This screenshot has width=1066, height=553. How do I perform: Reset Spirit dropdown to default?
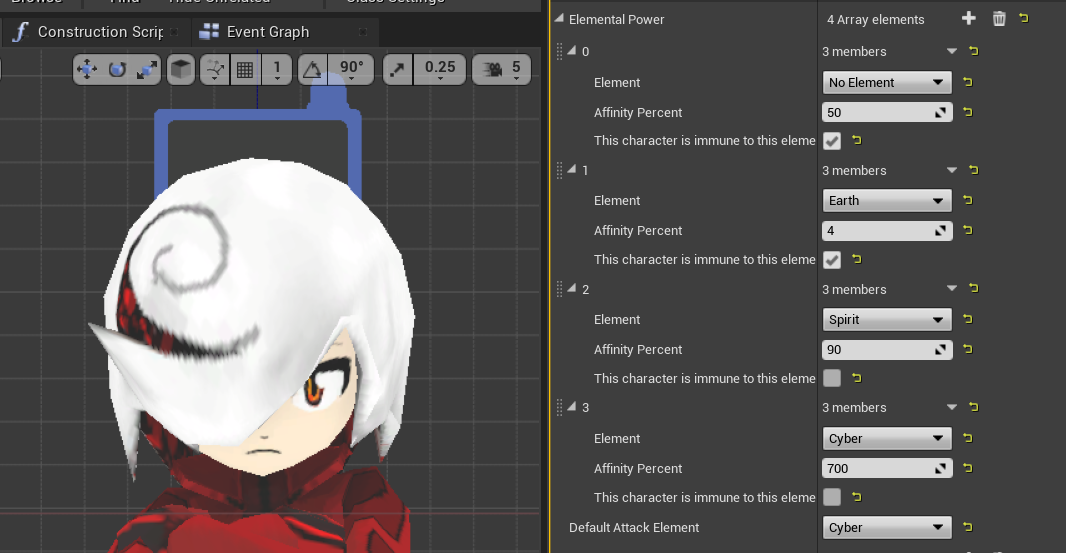tap(968, 319)
